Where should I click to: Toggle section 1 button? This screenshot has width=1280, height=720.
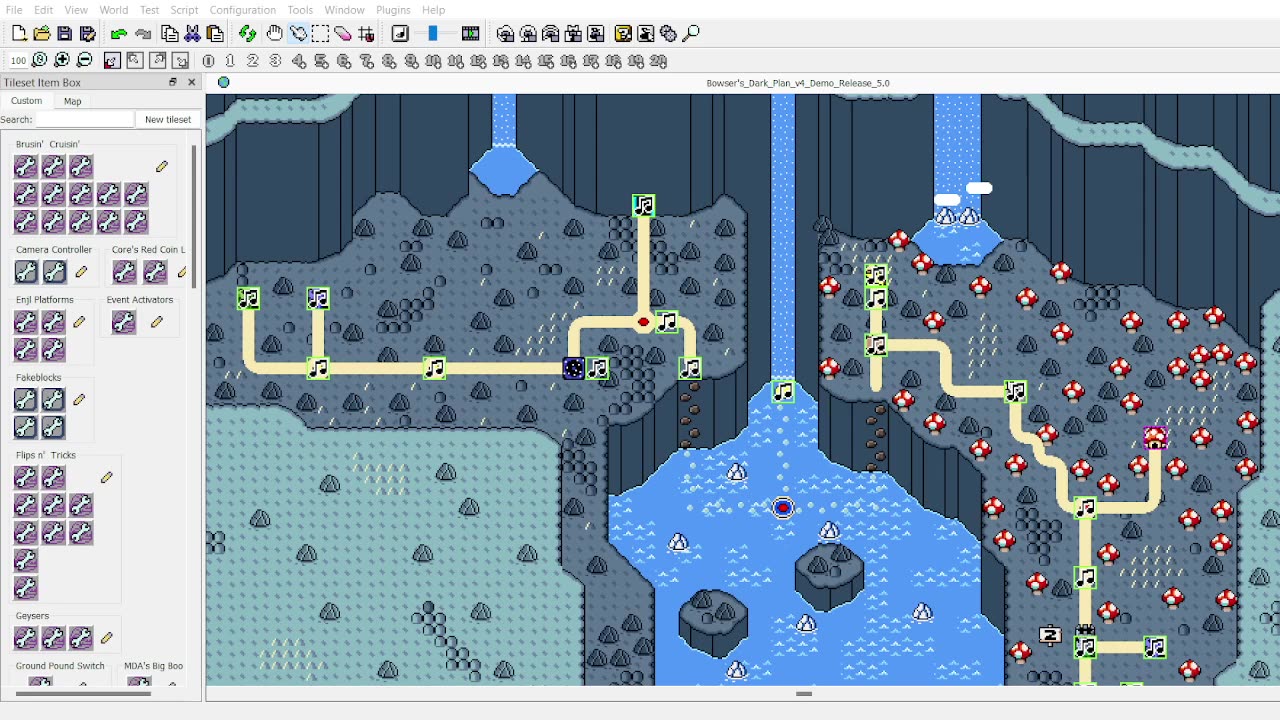(230, 61)
